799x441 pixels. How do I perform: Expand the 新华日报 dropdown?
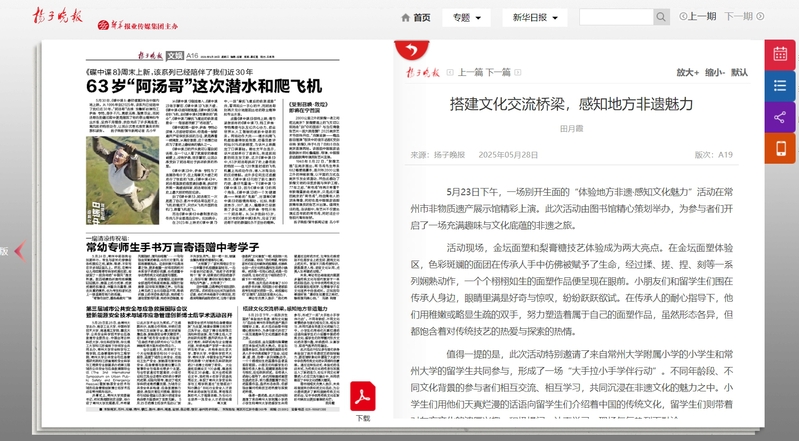[535, 17]
